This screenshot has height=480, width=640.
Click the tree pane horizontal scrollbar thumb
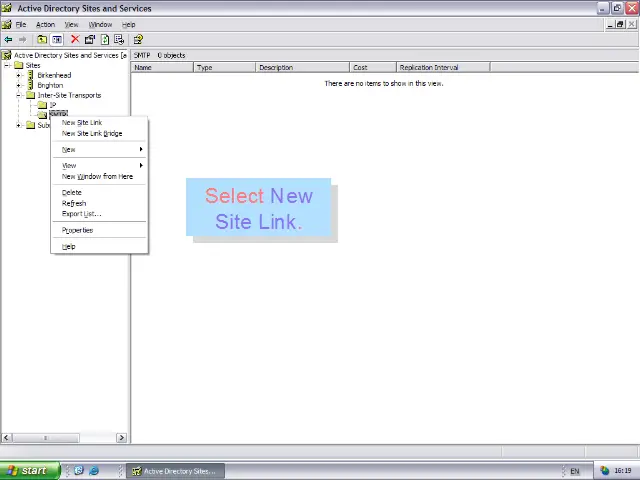click(46, 438)
